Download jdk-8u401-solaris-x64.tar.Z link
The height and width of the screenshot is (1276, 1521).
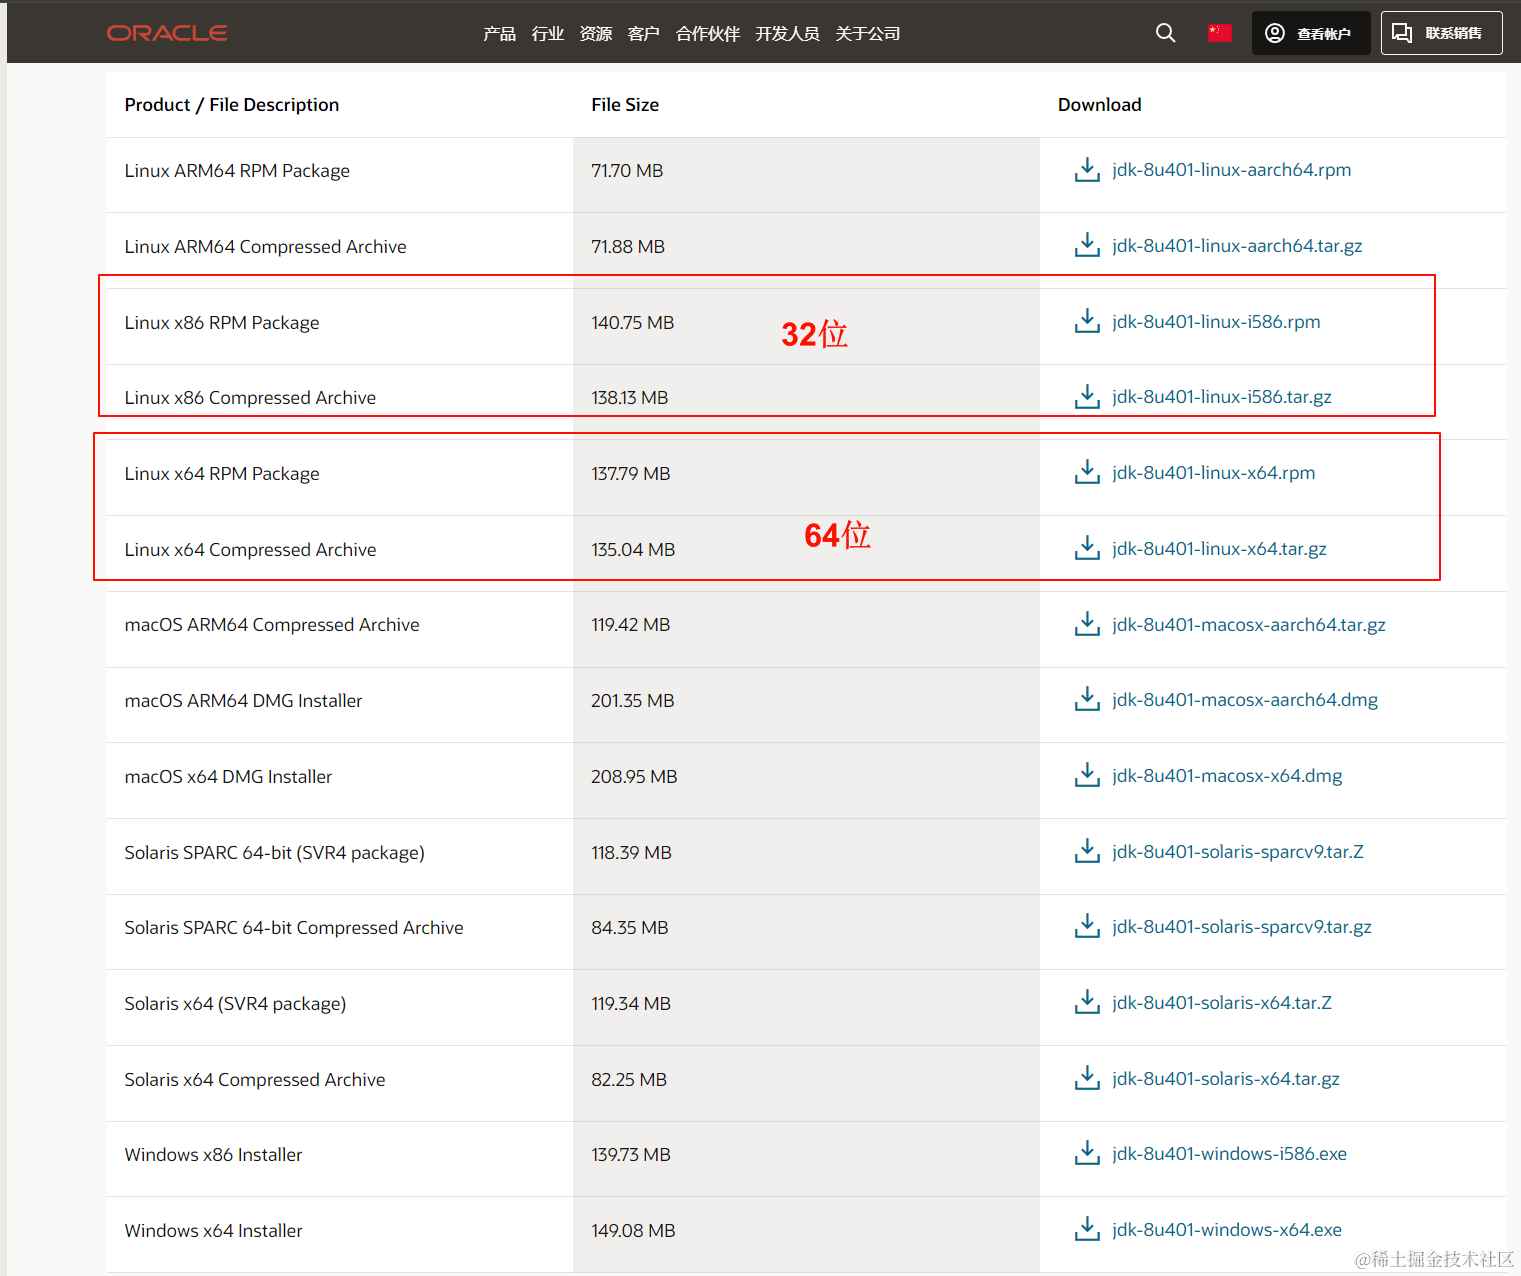click(1222, 1003)
